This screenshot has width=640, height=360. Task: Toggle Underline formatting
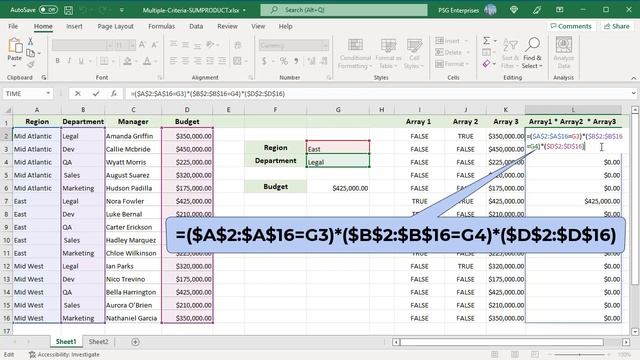81,61
